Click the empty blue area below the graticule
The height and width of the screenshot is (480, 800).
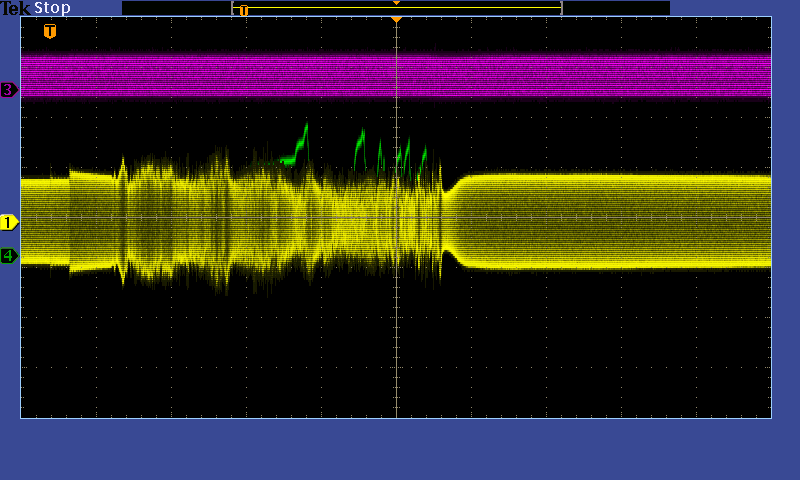(x=400, y=450)
